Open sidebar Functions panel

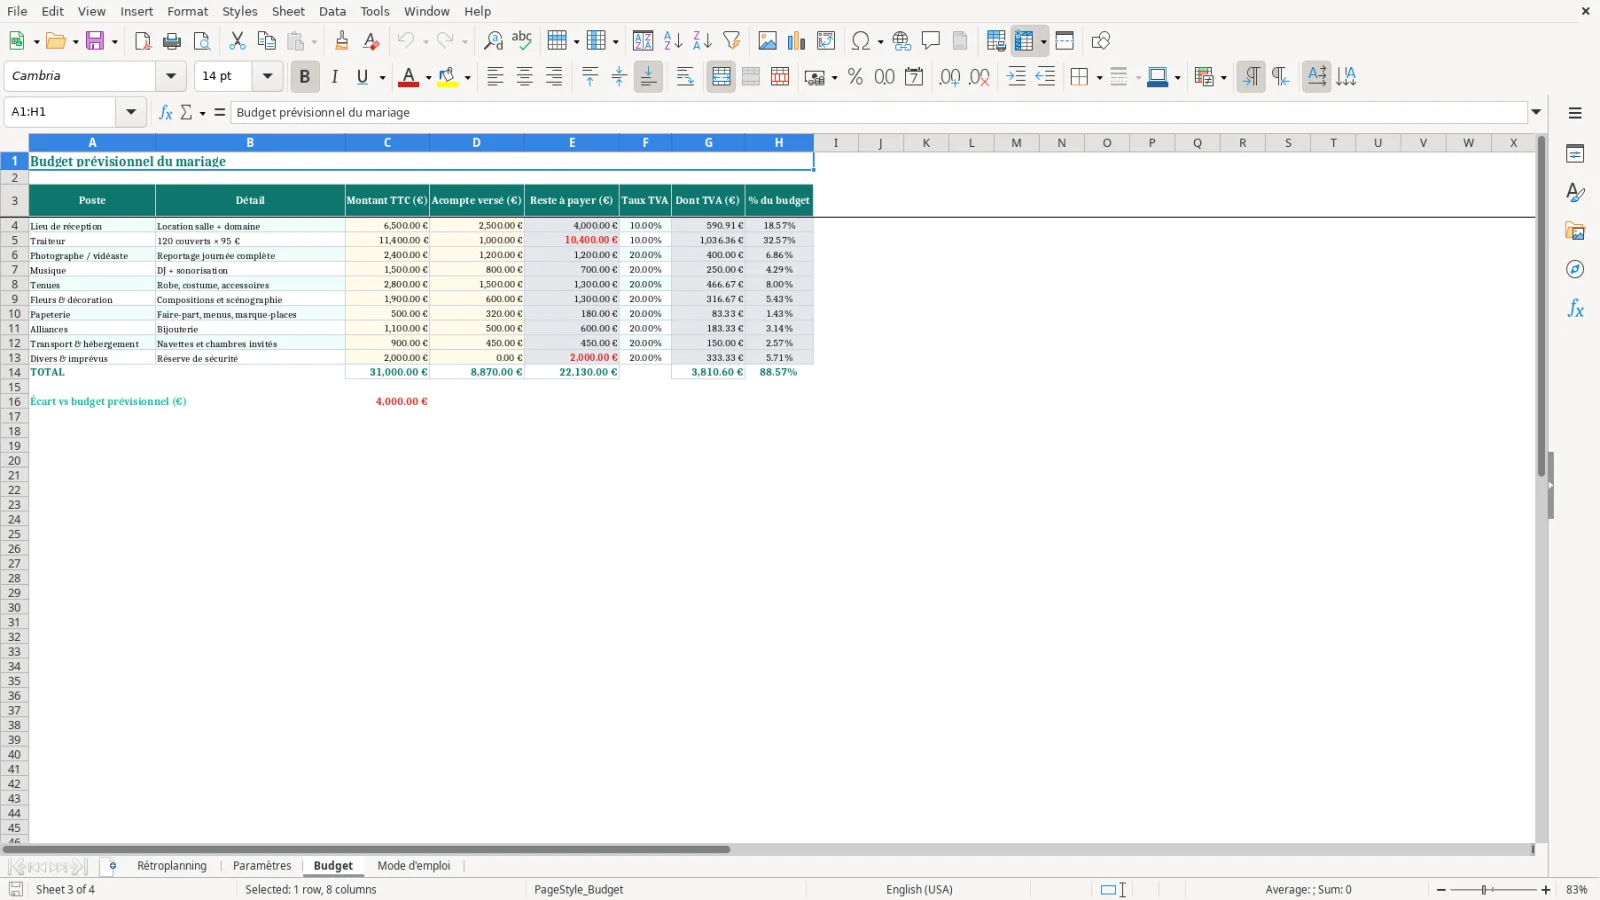tap(1575, 309)
